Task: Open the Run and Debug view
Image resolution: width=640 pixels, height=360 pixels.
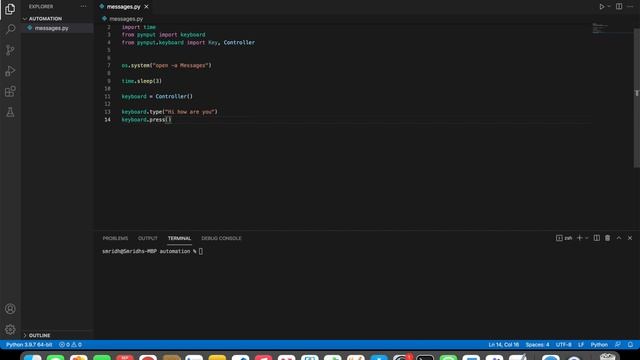Action: click(10, 71)
